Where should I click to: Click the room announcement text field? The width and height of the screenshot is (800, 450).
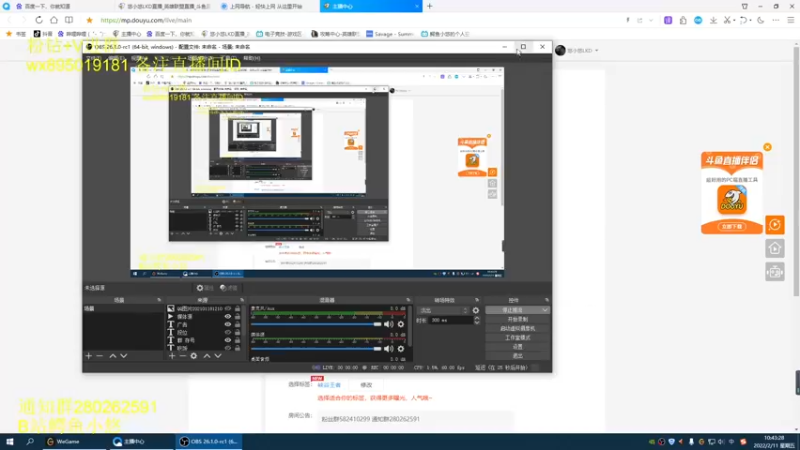(414, 419)
